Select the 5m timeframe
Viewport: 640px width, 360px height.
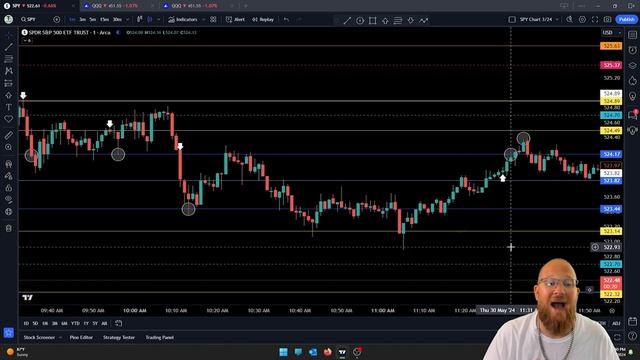(93, 19)
